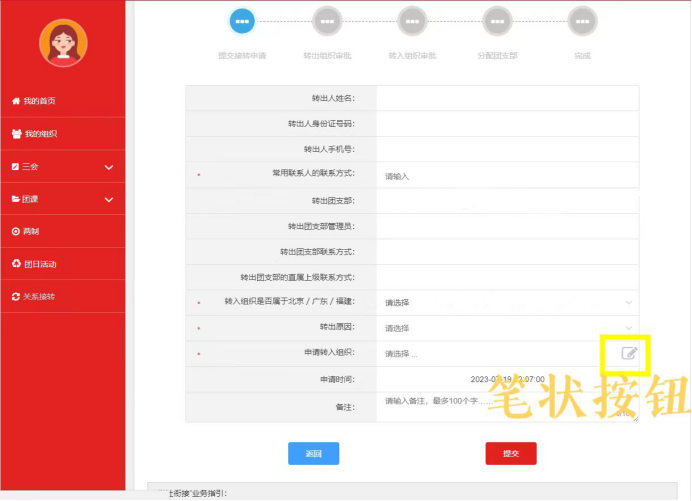The width and height of the screenshot is (692, 501).
Task: Click the first step circle 提交接转申请
Action: coord(242,20)
